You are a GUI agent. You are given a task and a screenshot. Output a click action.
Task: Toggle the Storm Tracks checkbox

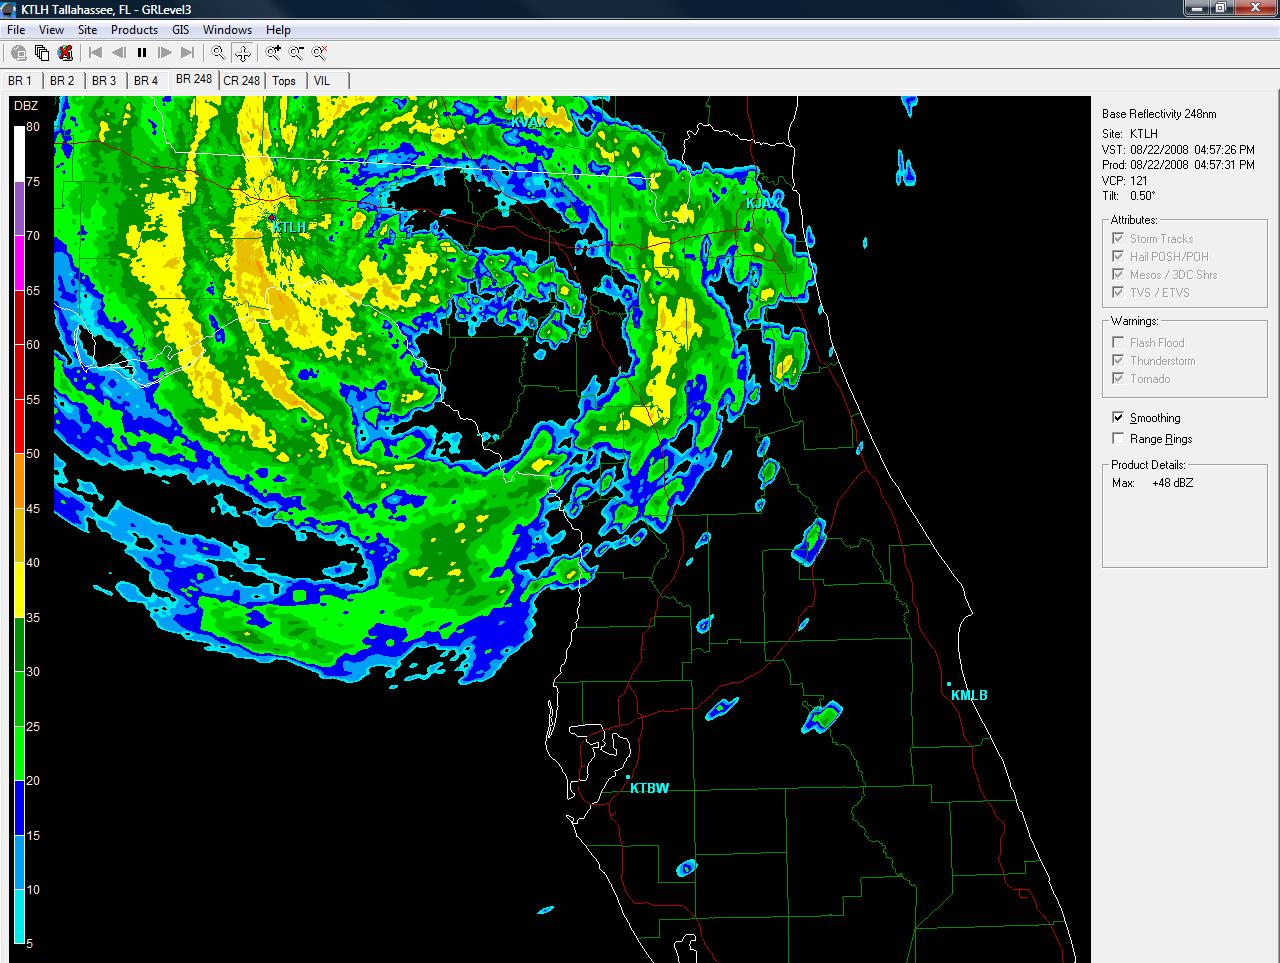(x=1118, y=238)
